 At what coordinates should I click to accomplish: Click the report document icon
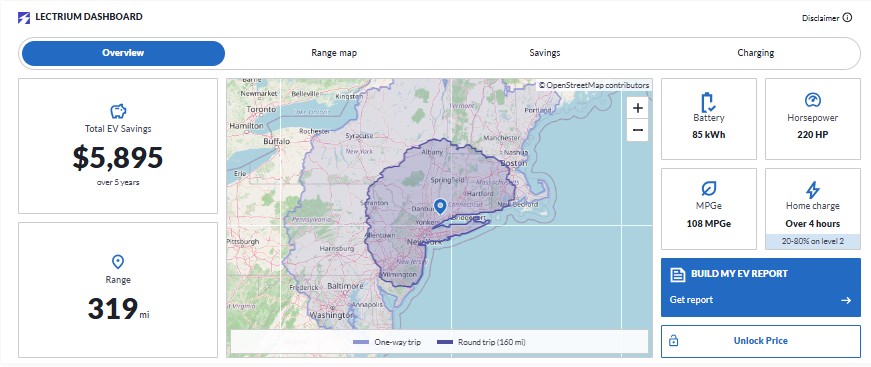click(678, 274)
